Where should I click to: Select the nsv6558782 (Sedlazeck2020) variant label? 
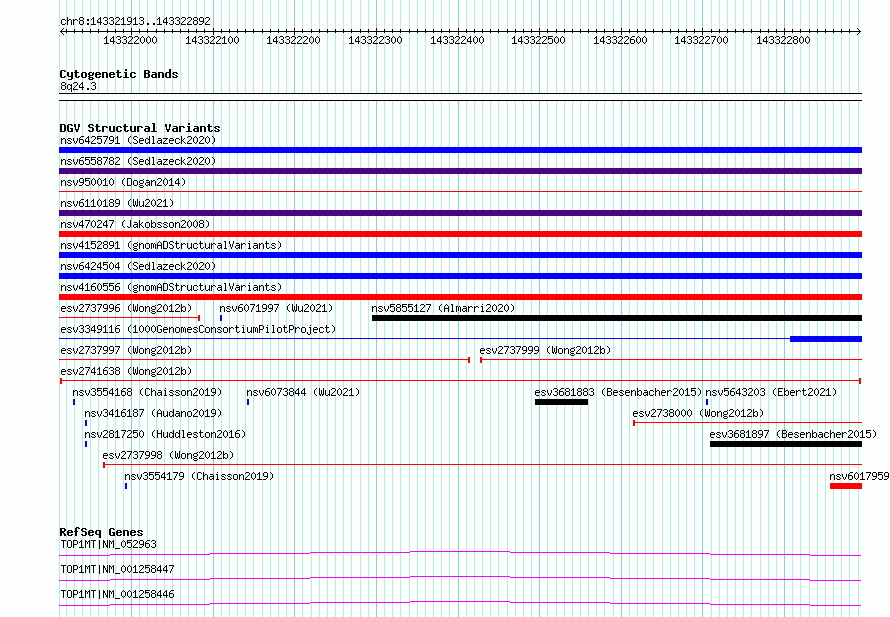click(138, 161)
